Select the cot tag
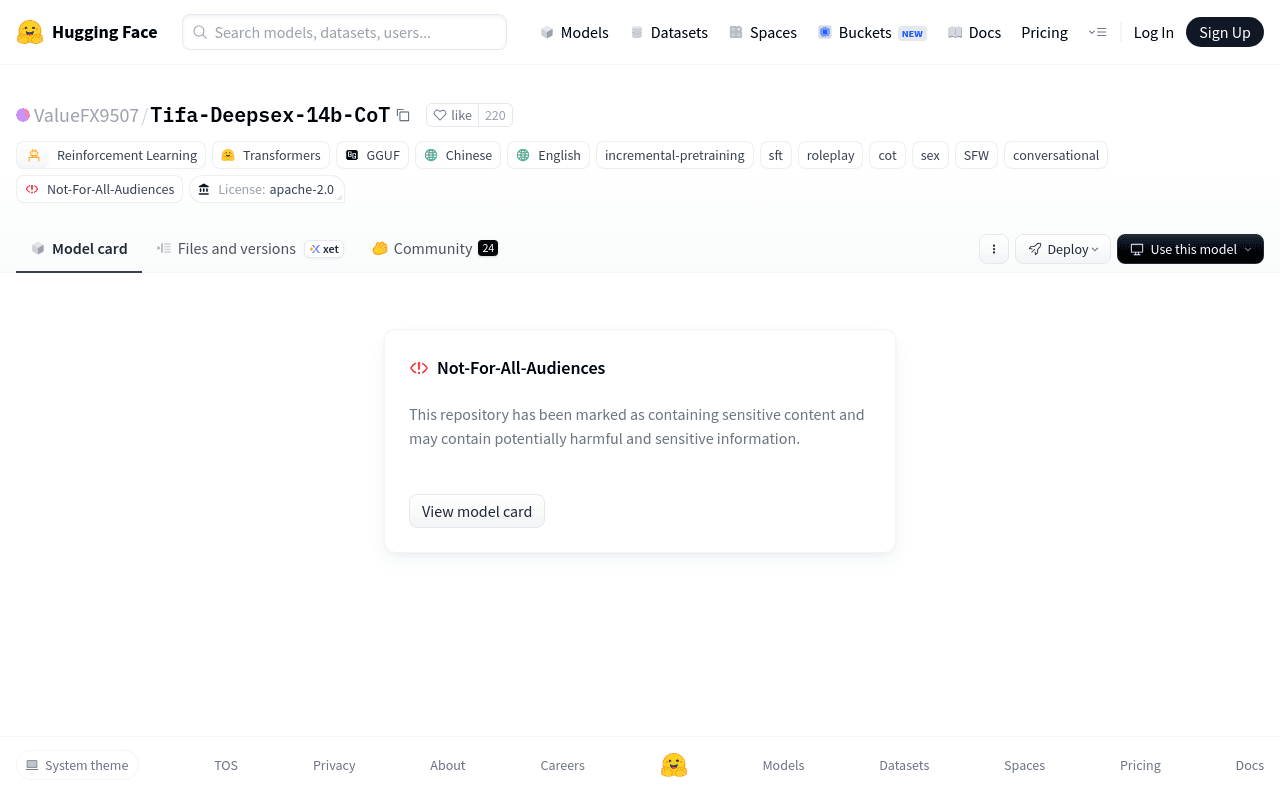The height and width of the screenshot is (800, 1280). coord(888,155)
